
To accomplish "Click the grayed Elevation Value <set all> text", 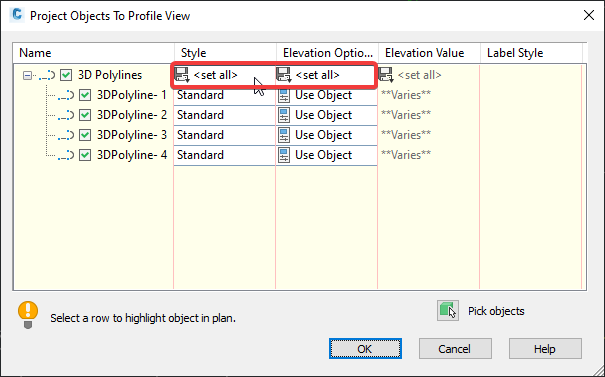I will tap(419, 75).
